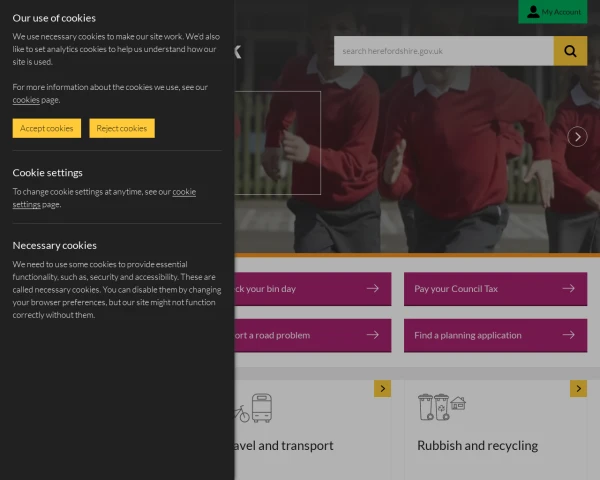Open the check your bin day button

click(x=313, y=289)
